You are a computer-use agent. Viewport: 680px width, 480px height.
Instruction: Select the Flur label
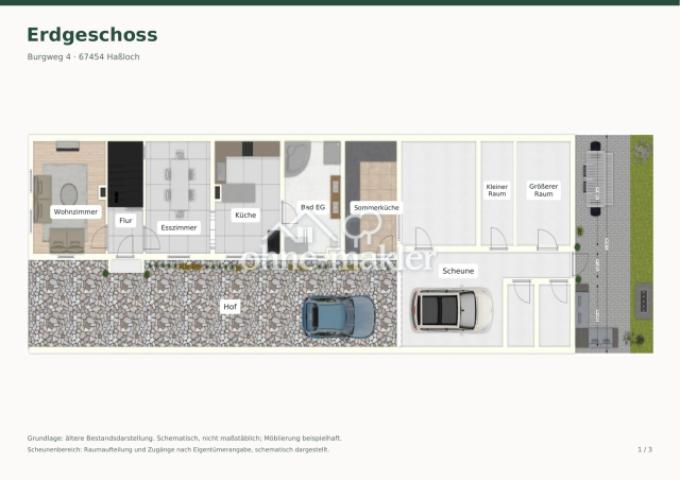click(x=125, y=221)
